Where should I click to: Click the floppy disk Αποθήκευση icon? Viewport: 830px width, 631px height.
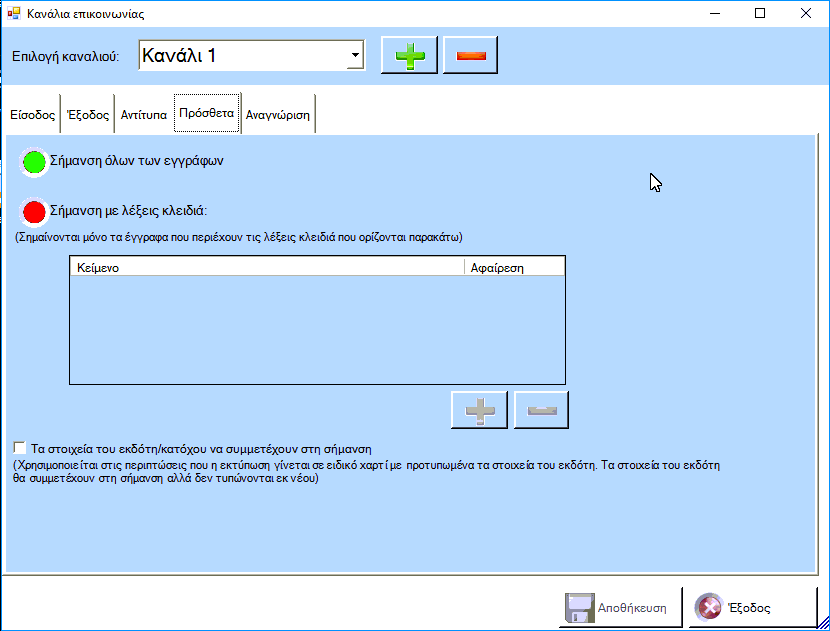click(x=580, y=607)
